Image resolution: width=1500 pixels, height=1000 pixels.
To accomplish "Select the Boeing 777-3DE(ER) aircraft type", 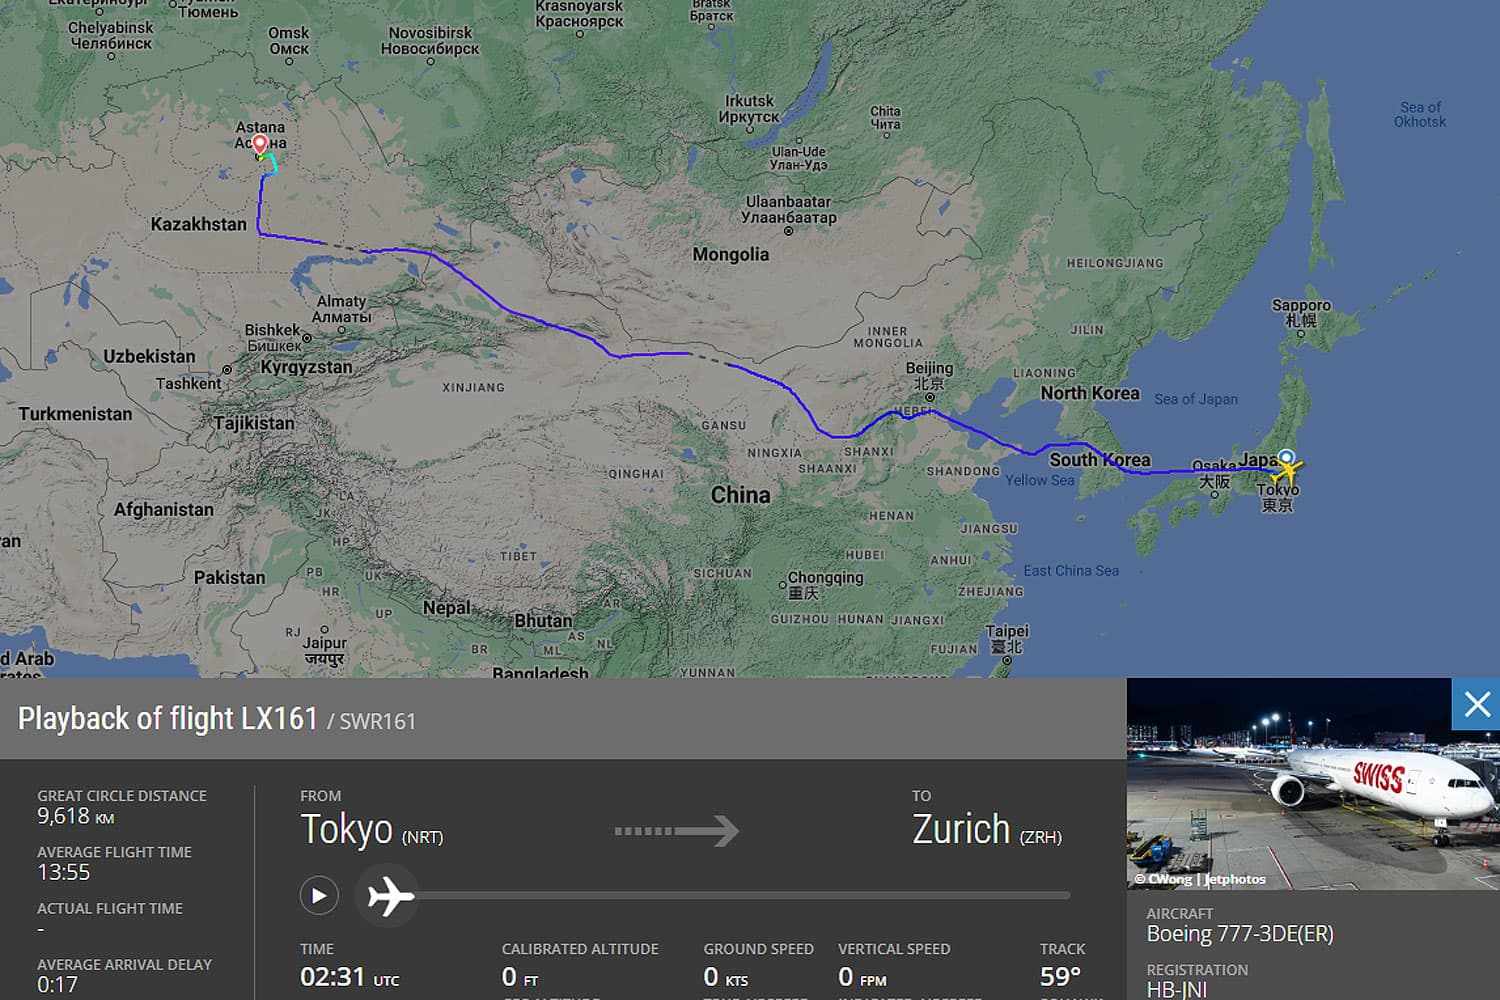I will coord(1240,934).
